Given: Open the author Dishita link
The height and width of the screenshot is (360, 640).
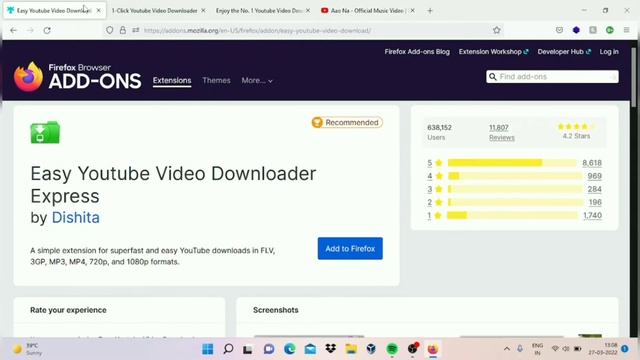Looking at the screenshot, I should (76, 218).
